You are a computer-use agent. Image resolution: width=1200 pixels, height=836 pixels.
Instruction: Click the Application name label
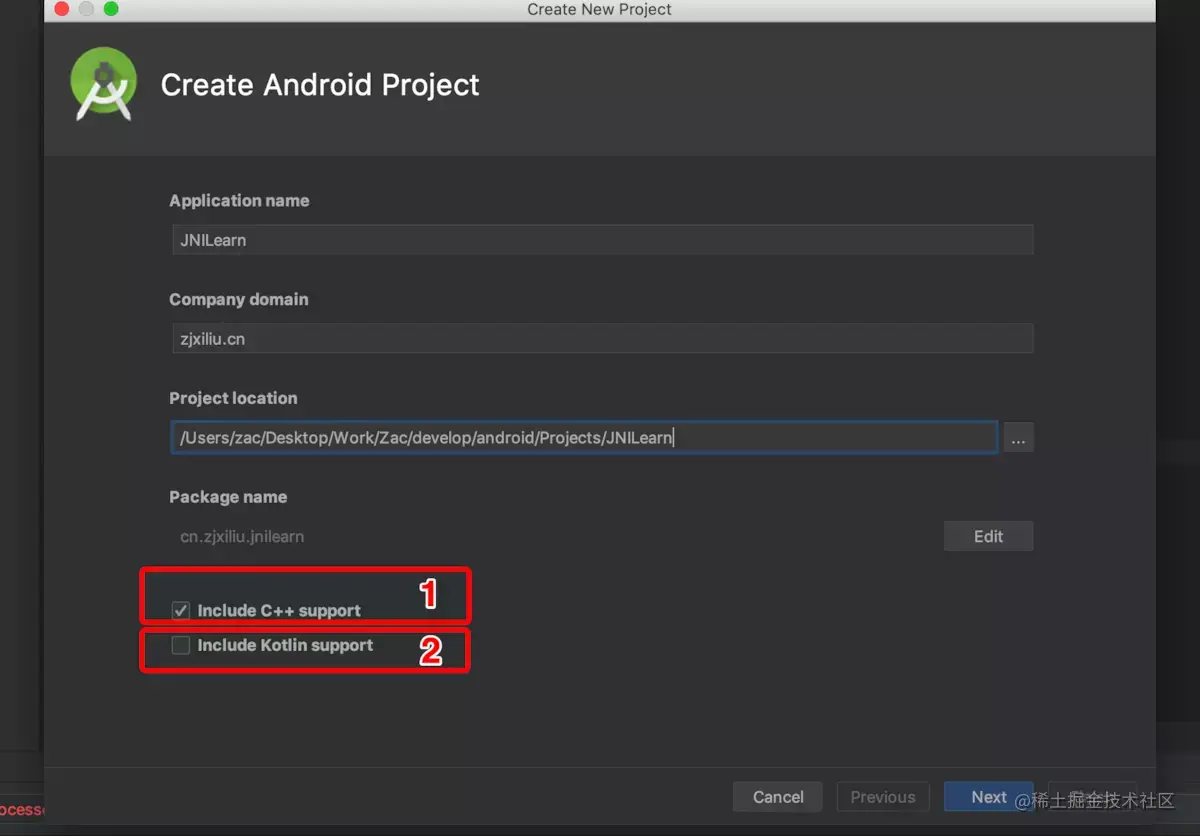click(239, 201)
